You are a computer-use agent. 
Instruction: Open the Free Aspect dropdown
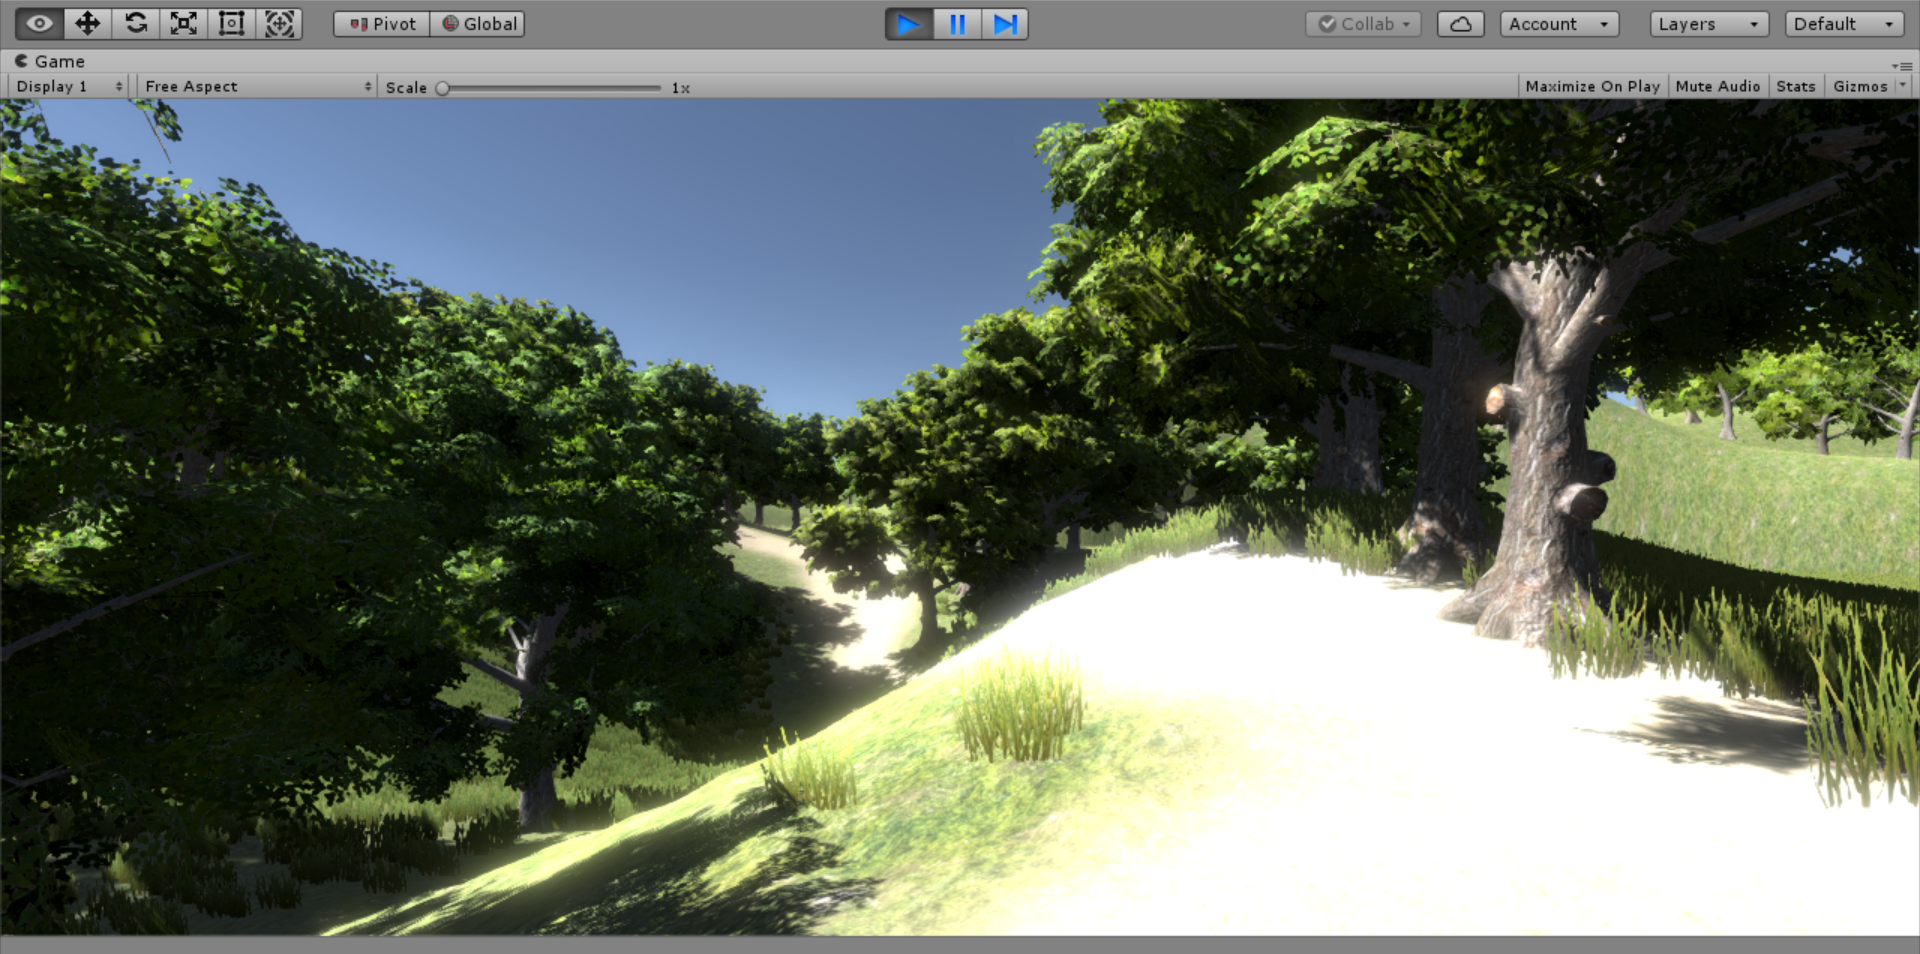point(257,87)
